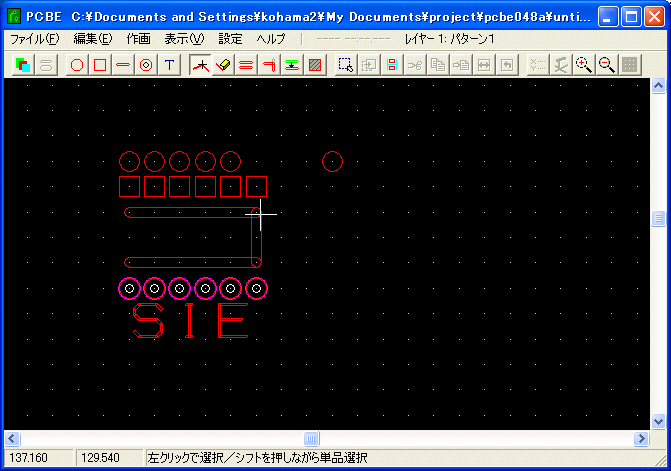Toggle the grid display button
The height and width of the screenshot is (471, 671).
tap(629, 65)
